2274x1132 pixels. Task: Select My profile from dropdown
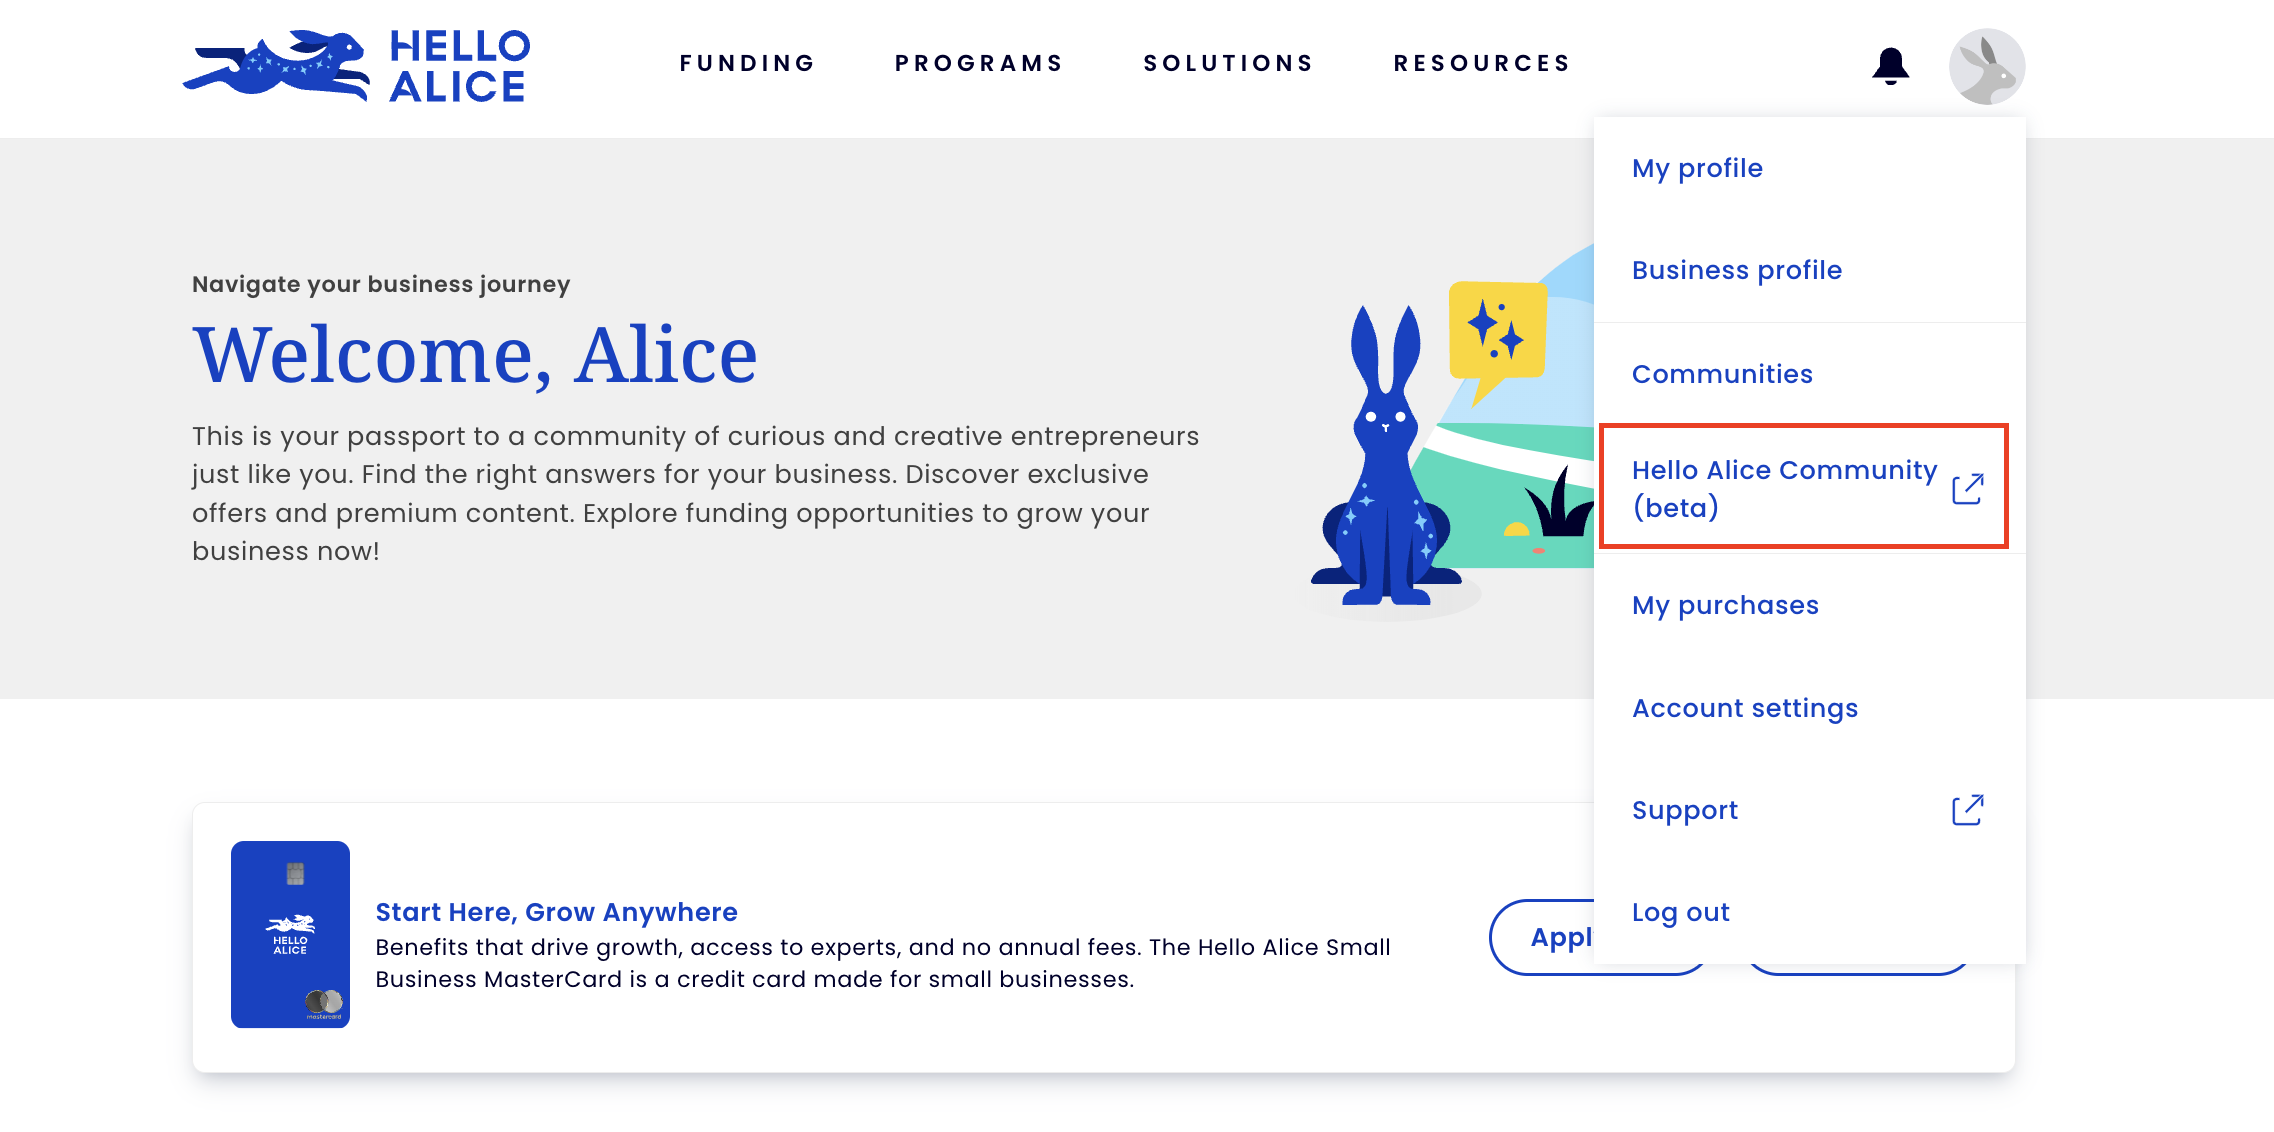tap(1809, 168)
